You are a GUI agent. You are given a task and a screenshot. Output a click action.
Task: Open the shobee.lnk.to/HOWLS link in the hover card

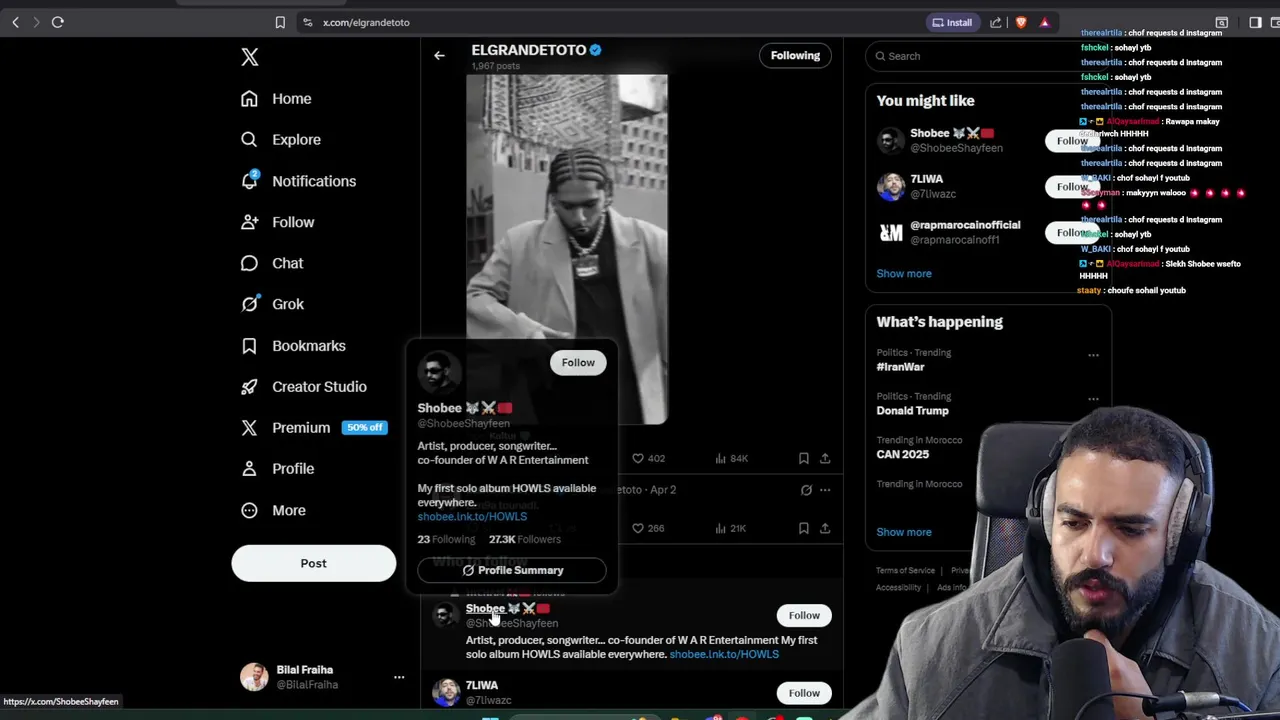472,517
